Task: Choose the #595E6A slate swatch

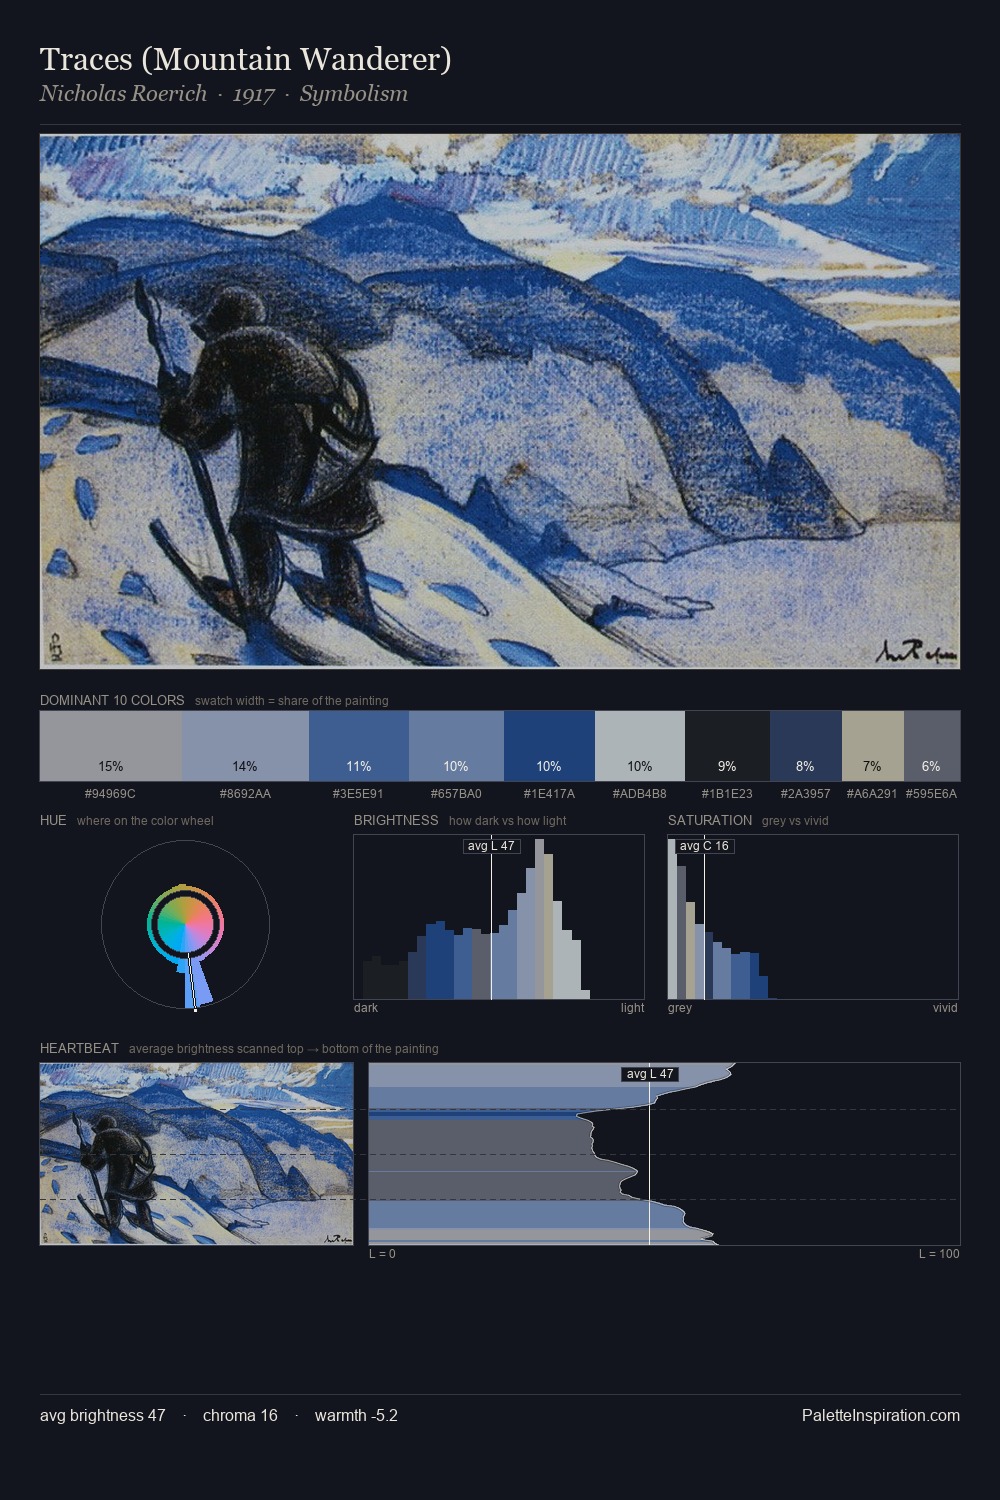Action: (932, 746)
